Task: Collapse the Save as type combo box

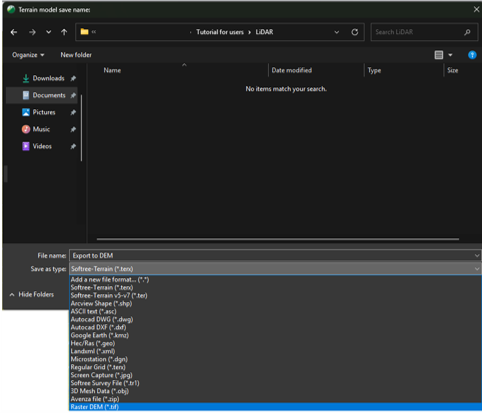Action: coord(275,269)
